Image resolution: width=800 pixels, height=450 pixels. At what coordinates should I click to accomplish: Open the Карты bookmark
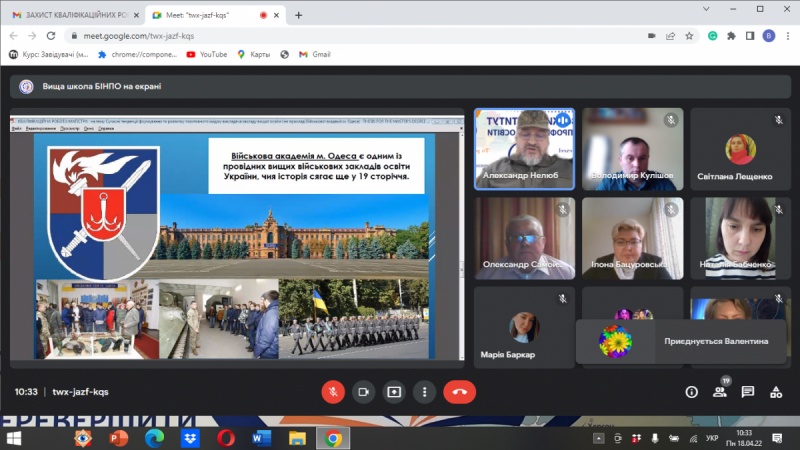coord(253,54)
